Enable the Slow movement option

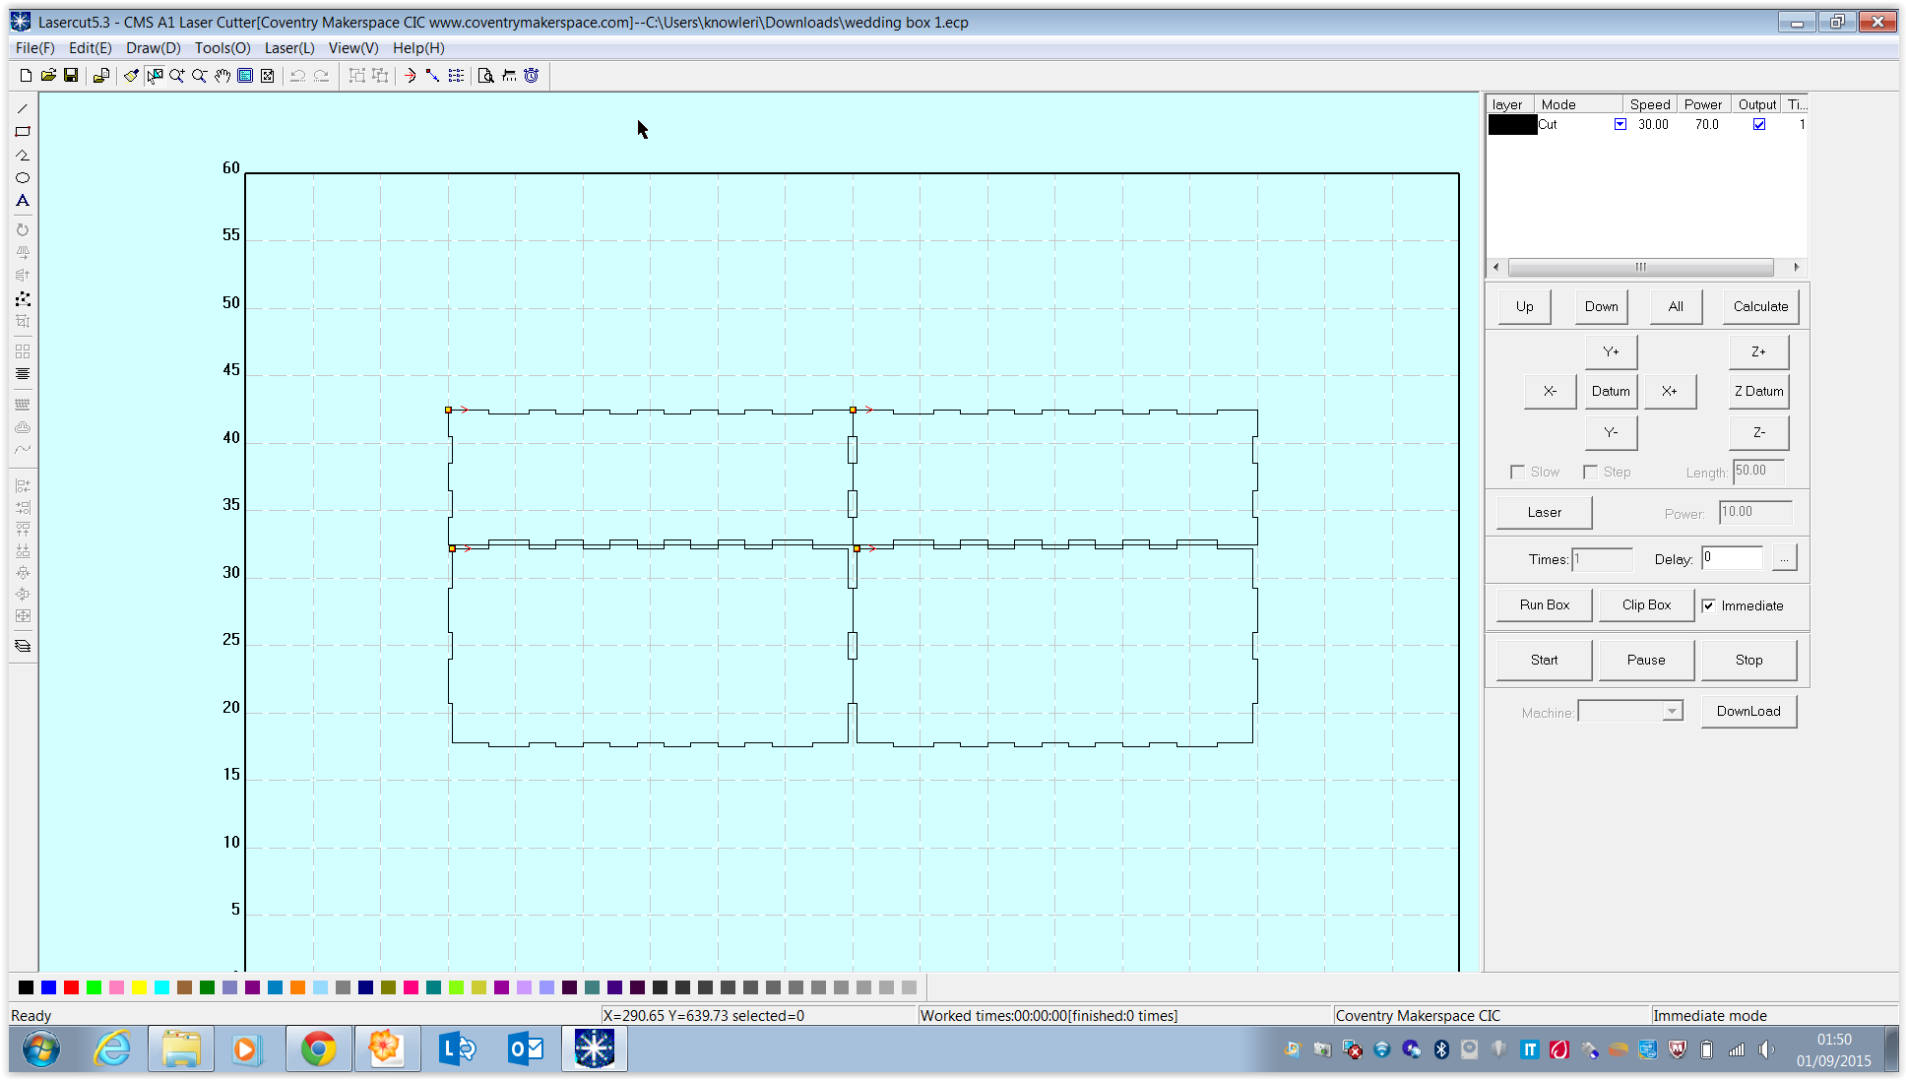[1517, 471]
